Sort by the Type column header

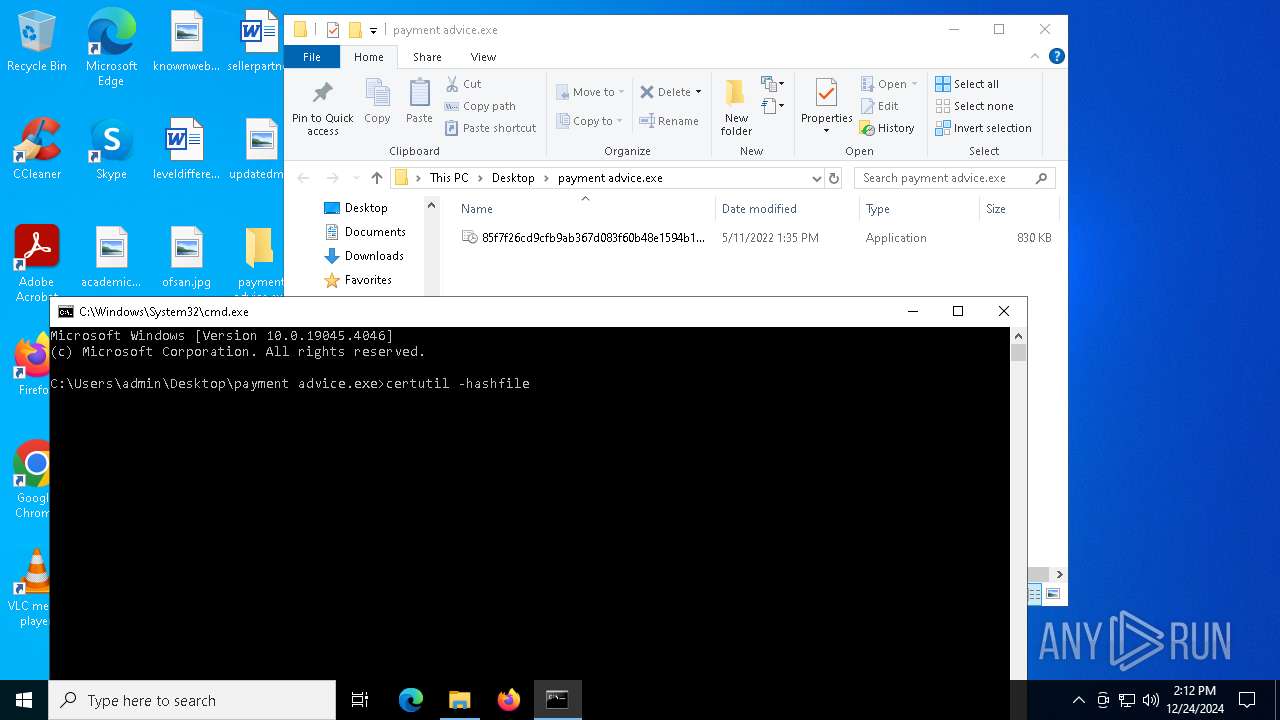(878, 209)
